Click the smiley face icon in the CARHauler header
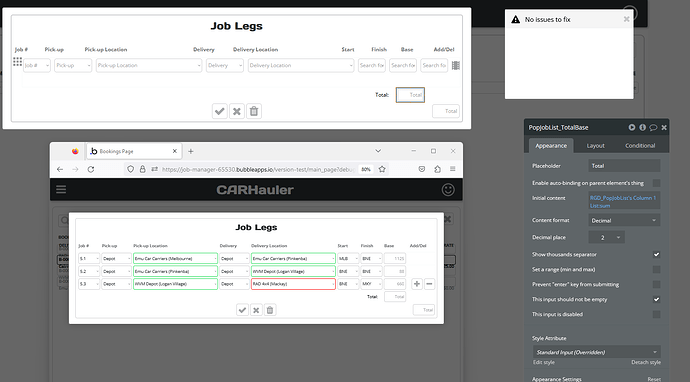 pyautogui.click(x=448, y=190)
